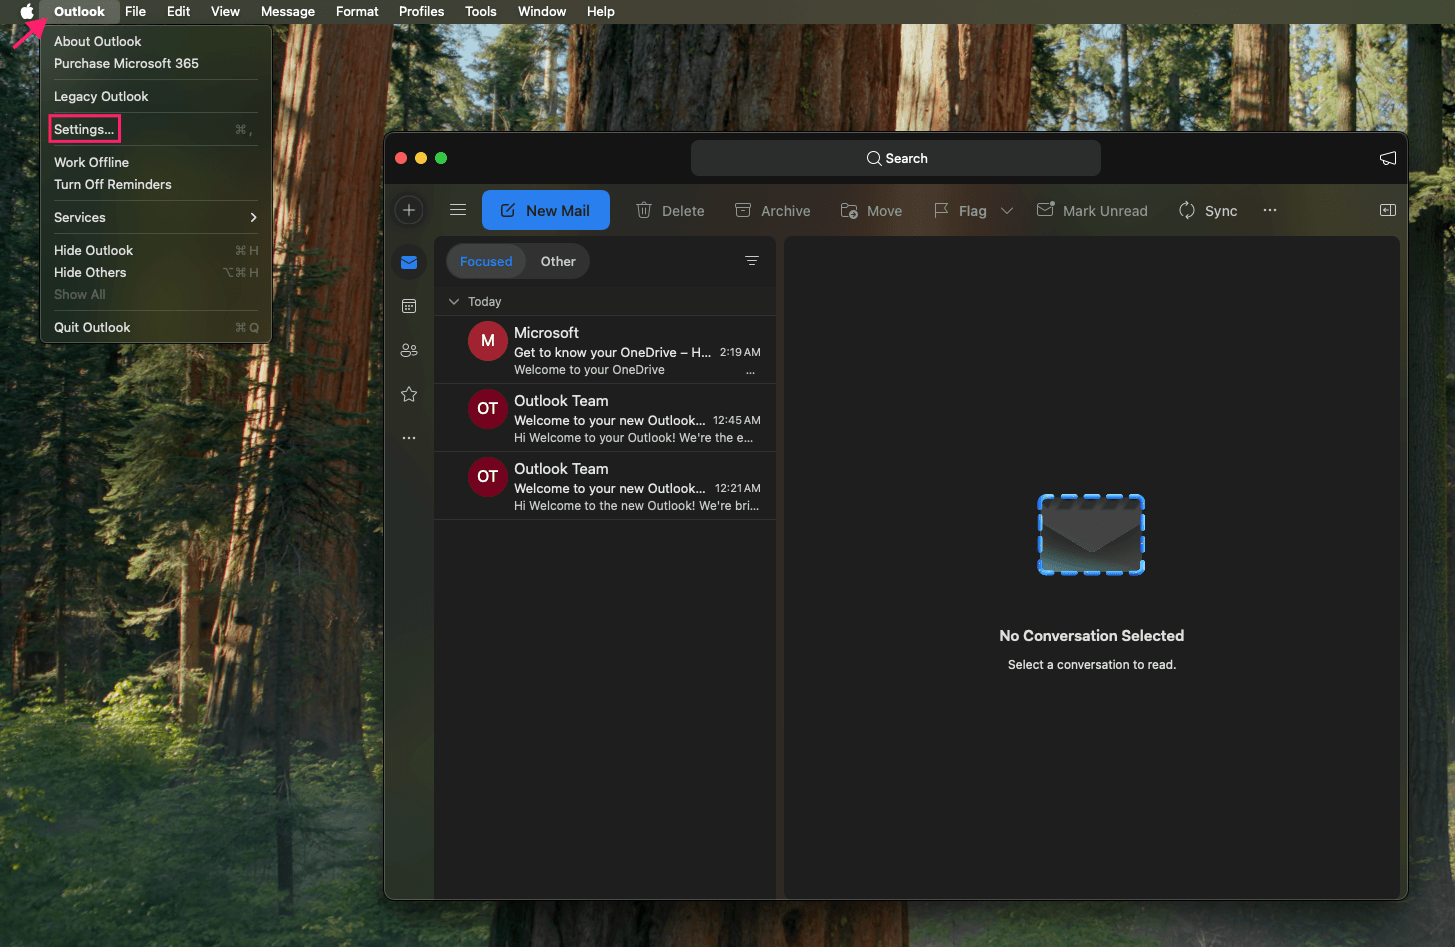Open the Message menu
This screenshot has height=947, width=1455.
[x=288, y=11]
